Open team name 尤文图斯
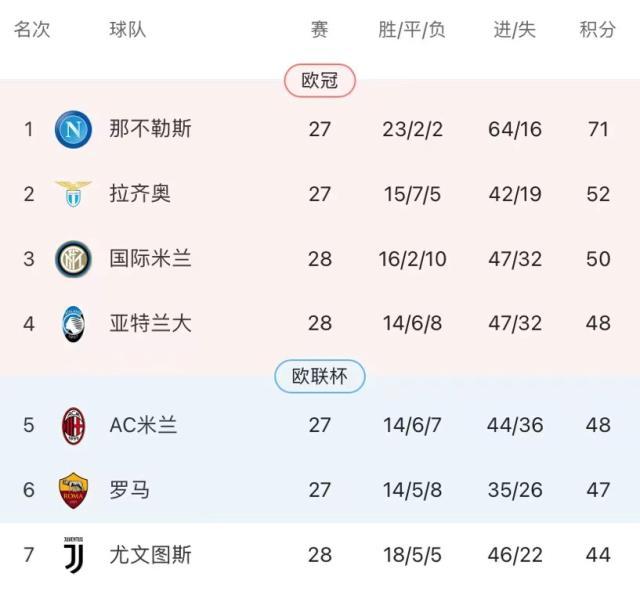 (x=151, y=555)
